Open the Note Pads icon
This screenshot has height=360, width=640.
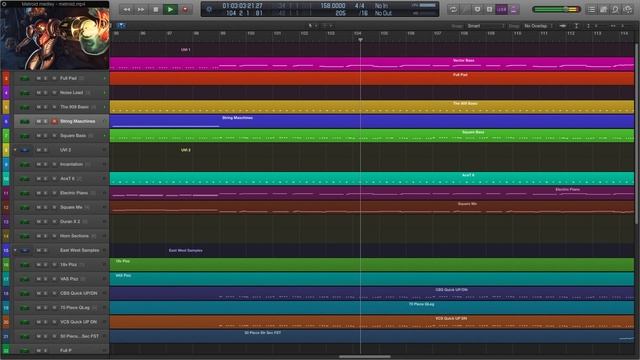[603, 9]
